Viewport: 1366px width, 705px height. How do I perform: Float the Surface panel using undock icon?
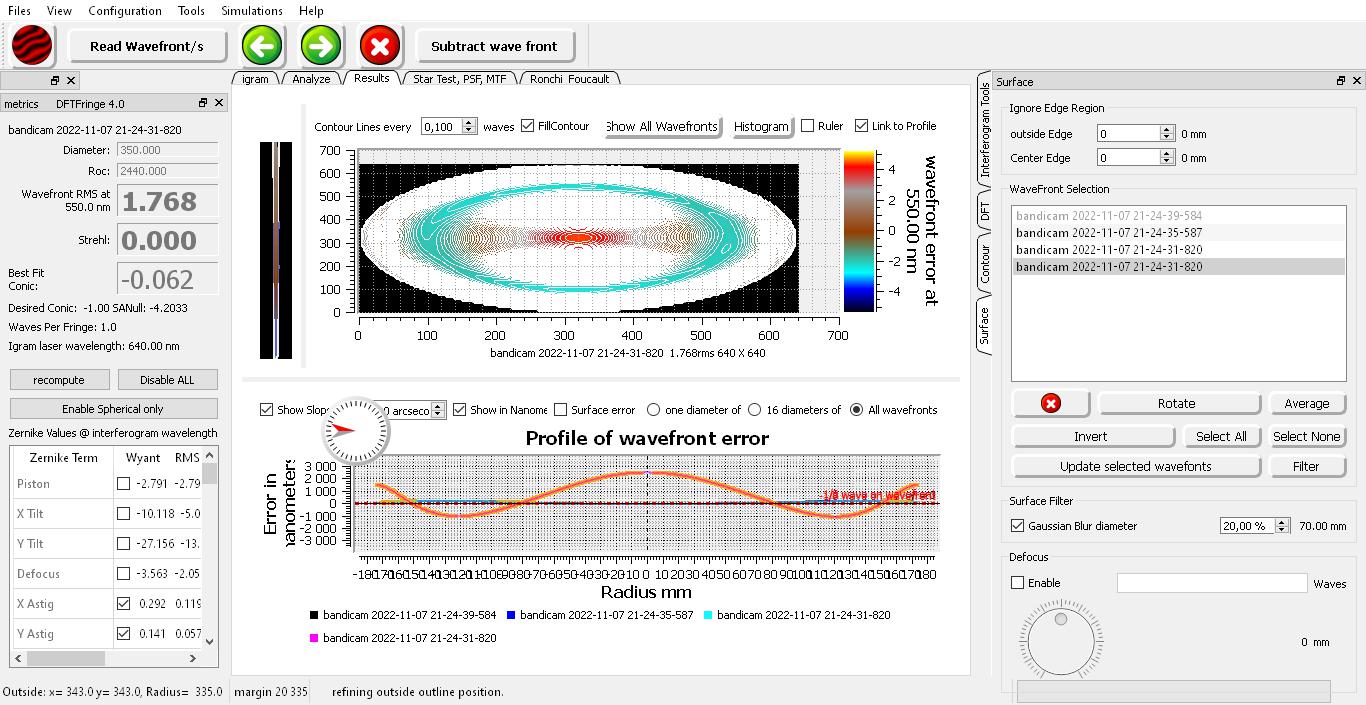(1340, 81)
